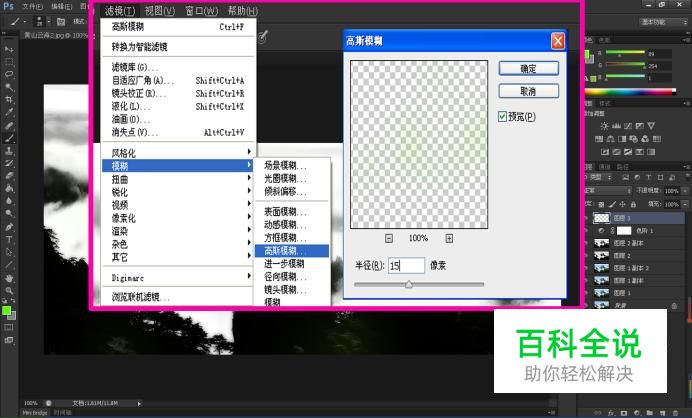The image size is (692, 418).
Task: Click the fx layer style icon
Action: coord(611,413)
